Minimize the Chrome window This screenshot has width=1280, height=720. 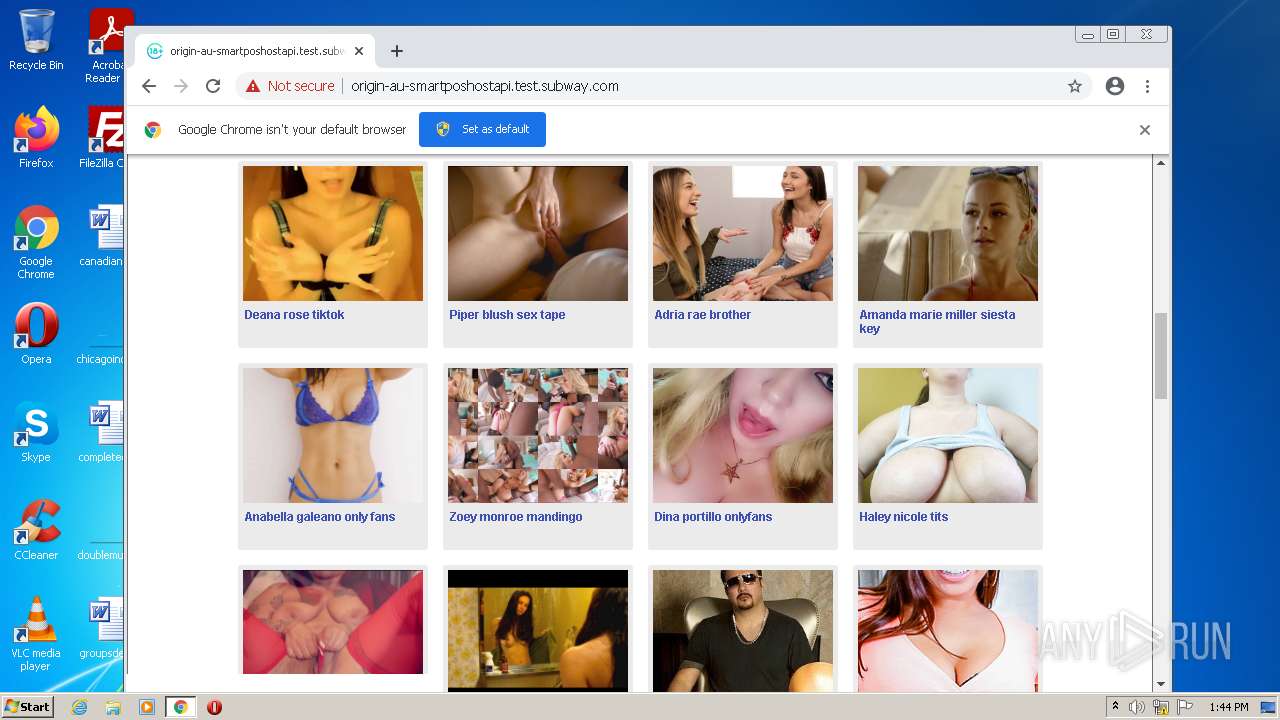click(1088, 35)
